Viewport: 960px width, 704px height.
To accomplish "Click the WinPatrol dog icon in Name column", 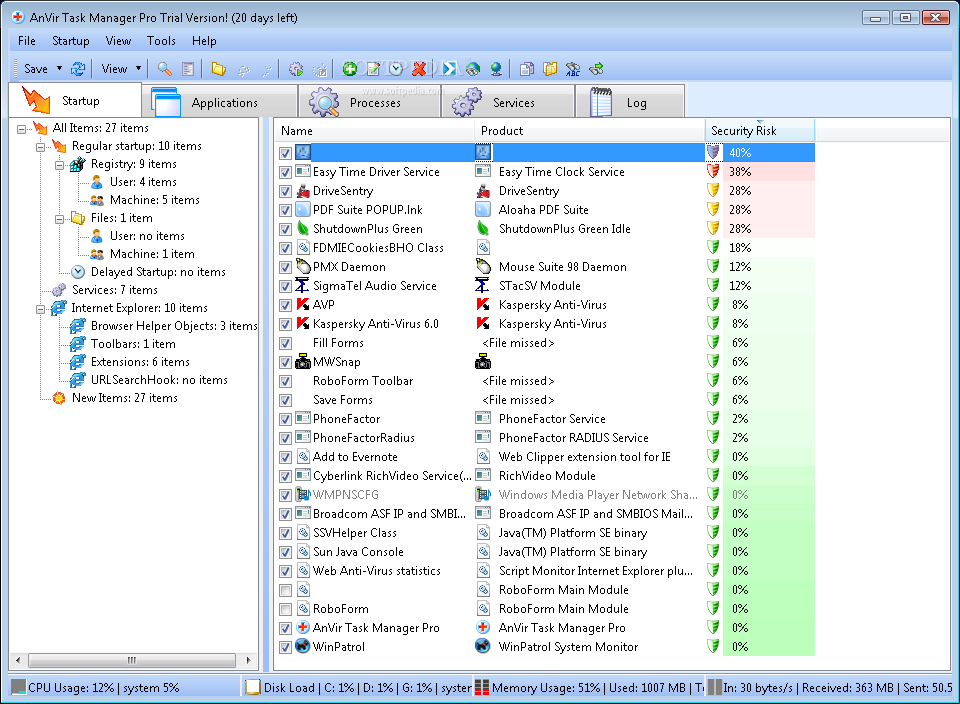I will (303, 646).
